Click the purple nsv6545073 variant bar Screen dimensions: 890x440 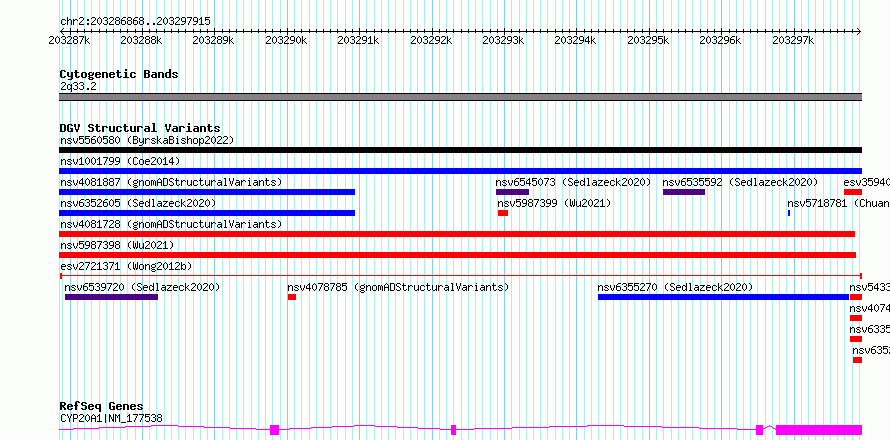click(x=512, y=192)
